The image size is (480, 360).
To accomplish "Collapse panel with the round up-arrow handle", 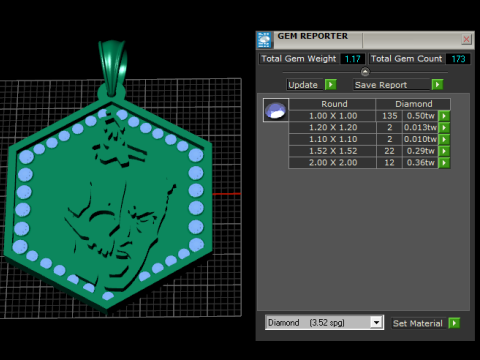I will (x=365, y=72).
